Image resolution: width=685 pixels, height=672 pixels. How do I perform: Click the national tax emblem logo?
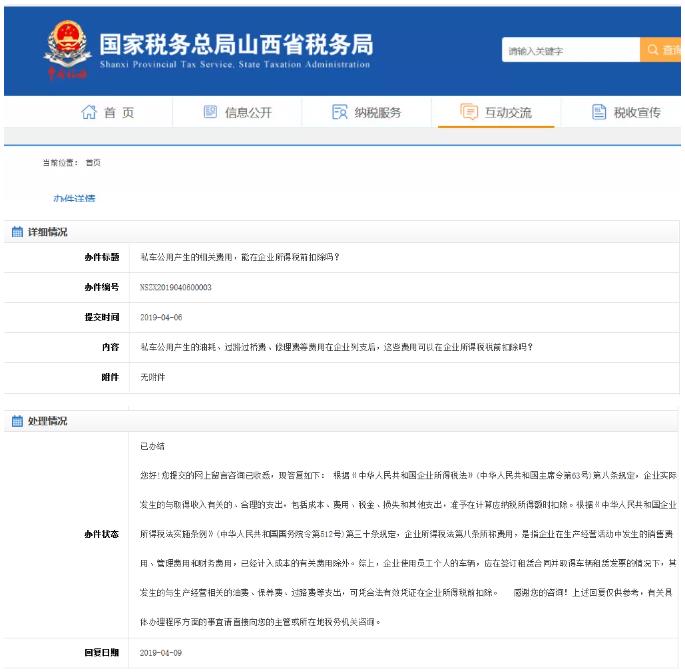(x=68, y=49)
